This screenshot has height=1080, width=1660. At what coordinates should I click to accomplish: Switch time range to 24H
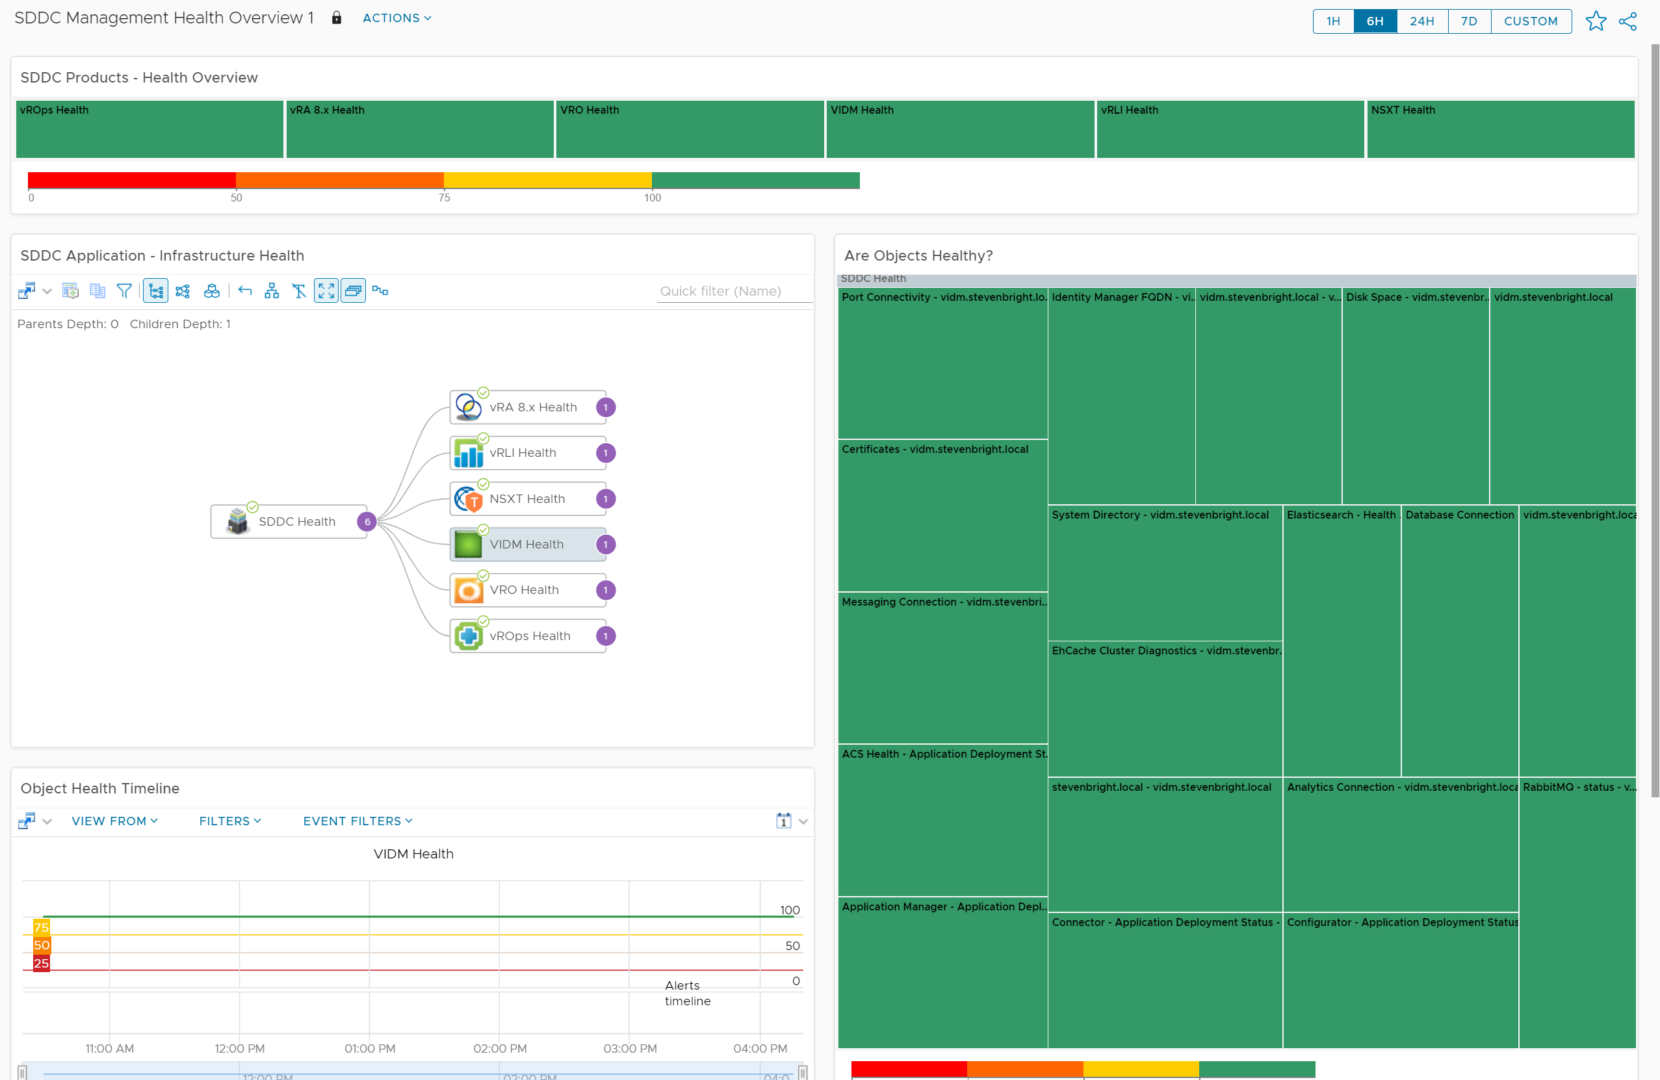1422,21
